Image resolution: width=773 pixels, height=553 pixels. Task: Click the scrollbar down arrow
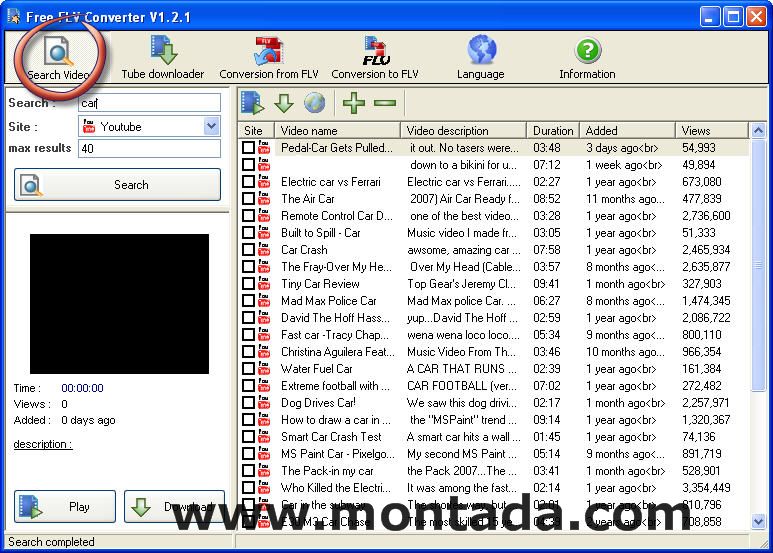coord(758,521)
